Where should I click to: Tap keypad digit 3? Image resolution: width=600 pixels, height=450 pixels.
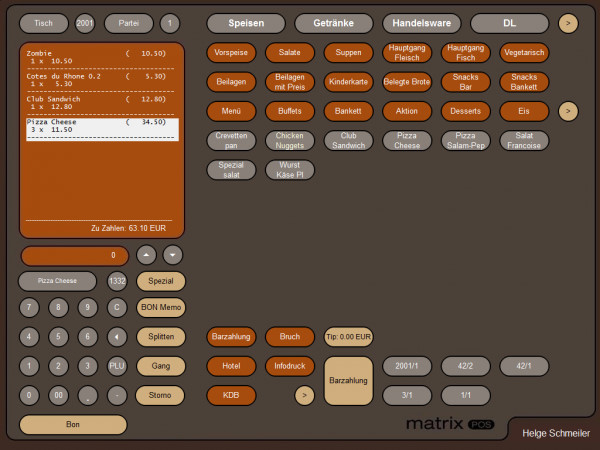tap(88, 366)
